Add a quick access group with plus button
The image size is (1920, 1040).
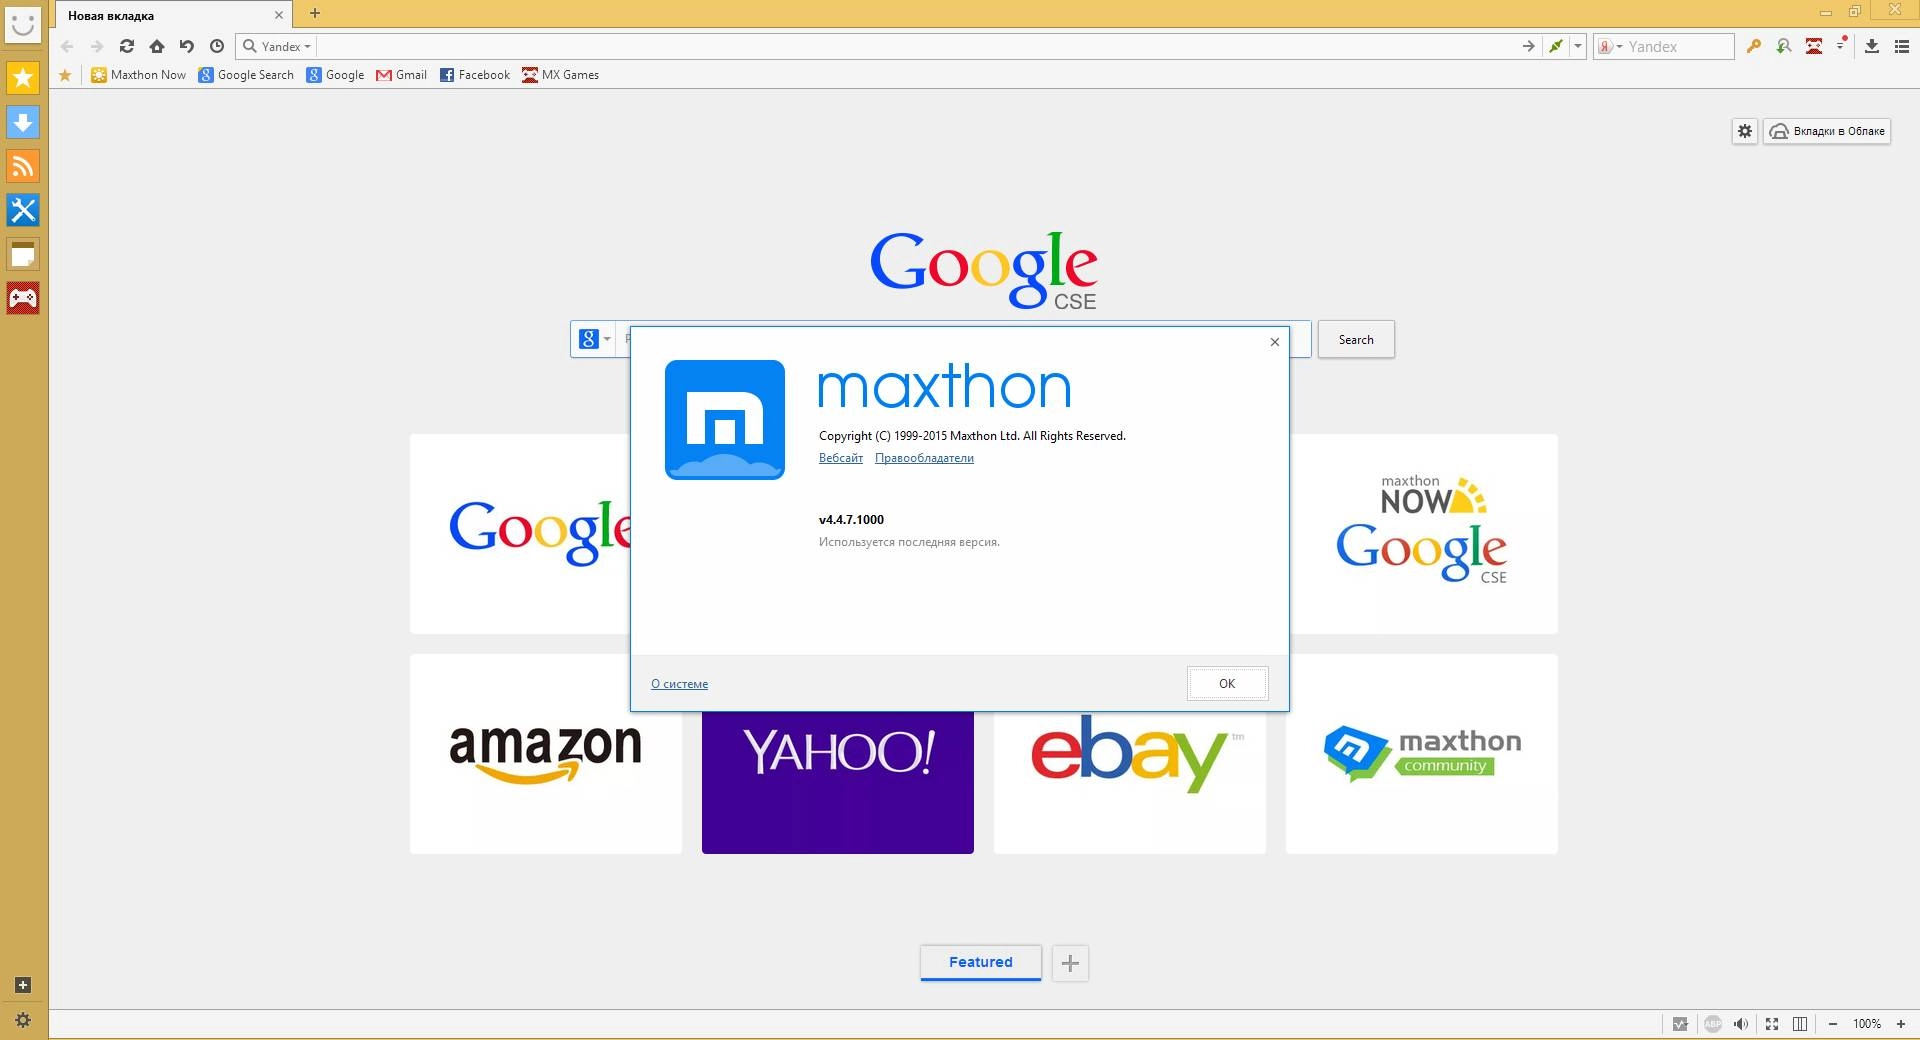(1070, 963)
